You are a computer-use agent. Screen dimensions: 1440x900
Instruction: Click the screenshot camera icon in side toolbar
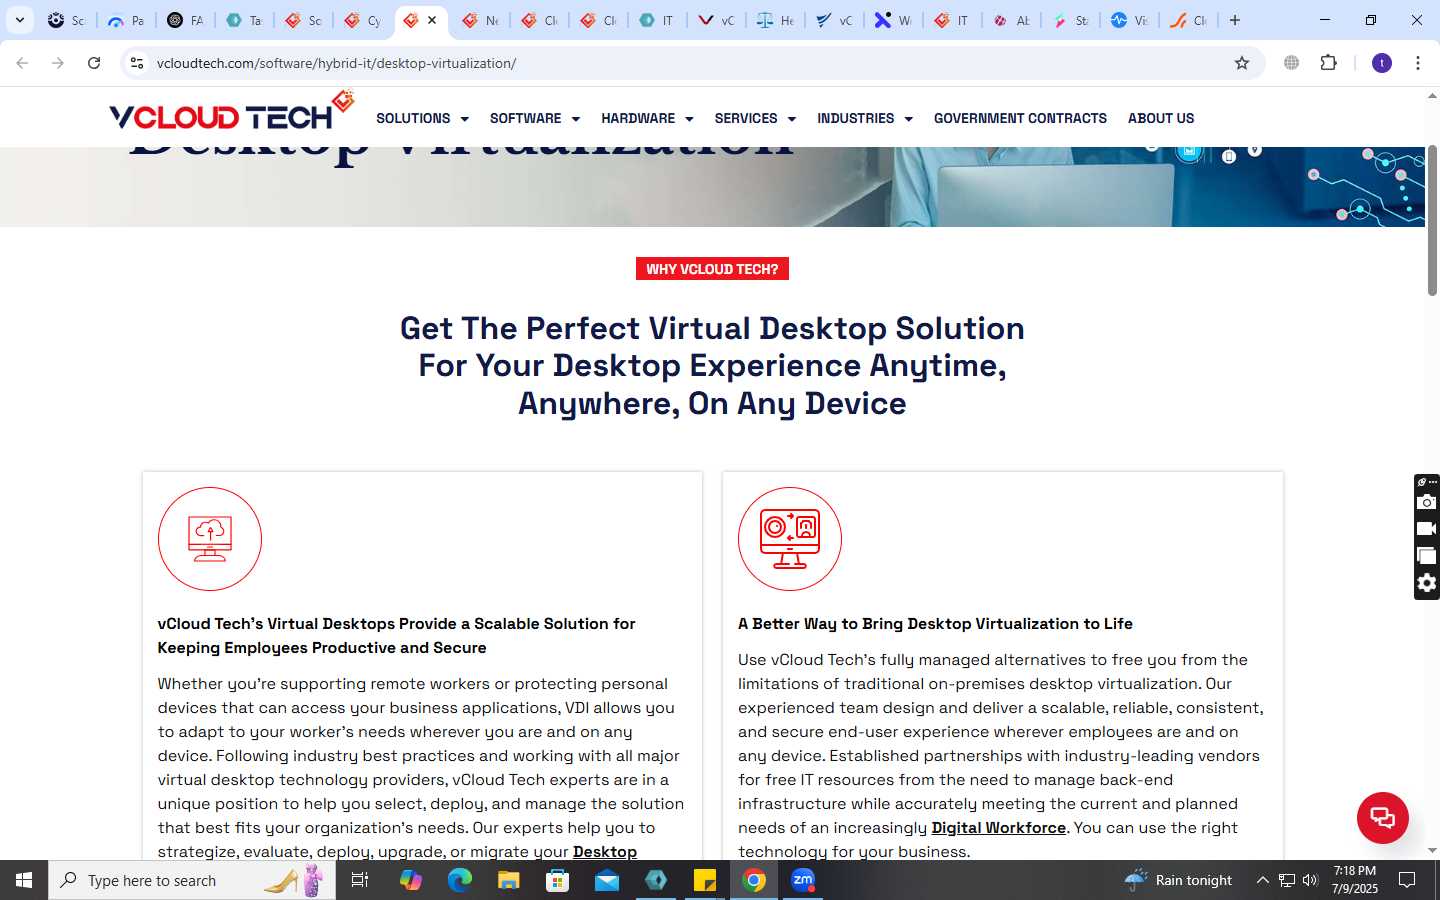click(x=1427, y=502)
